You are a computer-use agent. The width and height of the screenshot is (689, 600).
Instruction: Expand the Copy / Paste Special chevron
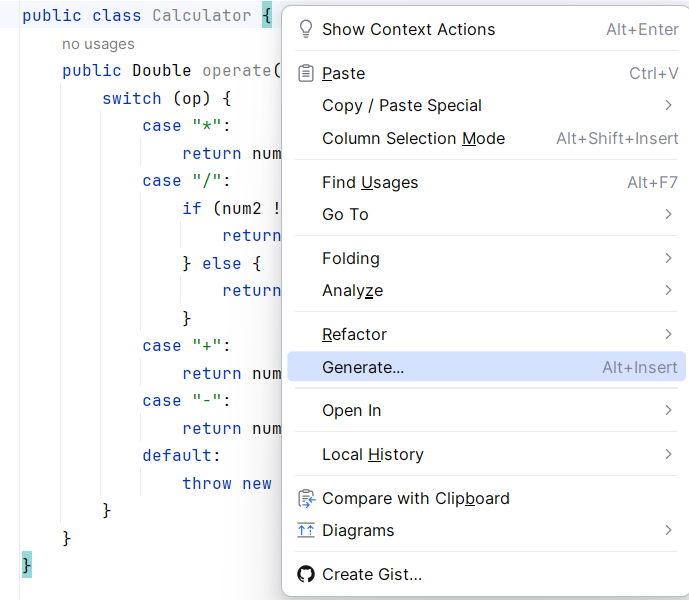pos(668,105)
